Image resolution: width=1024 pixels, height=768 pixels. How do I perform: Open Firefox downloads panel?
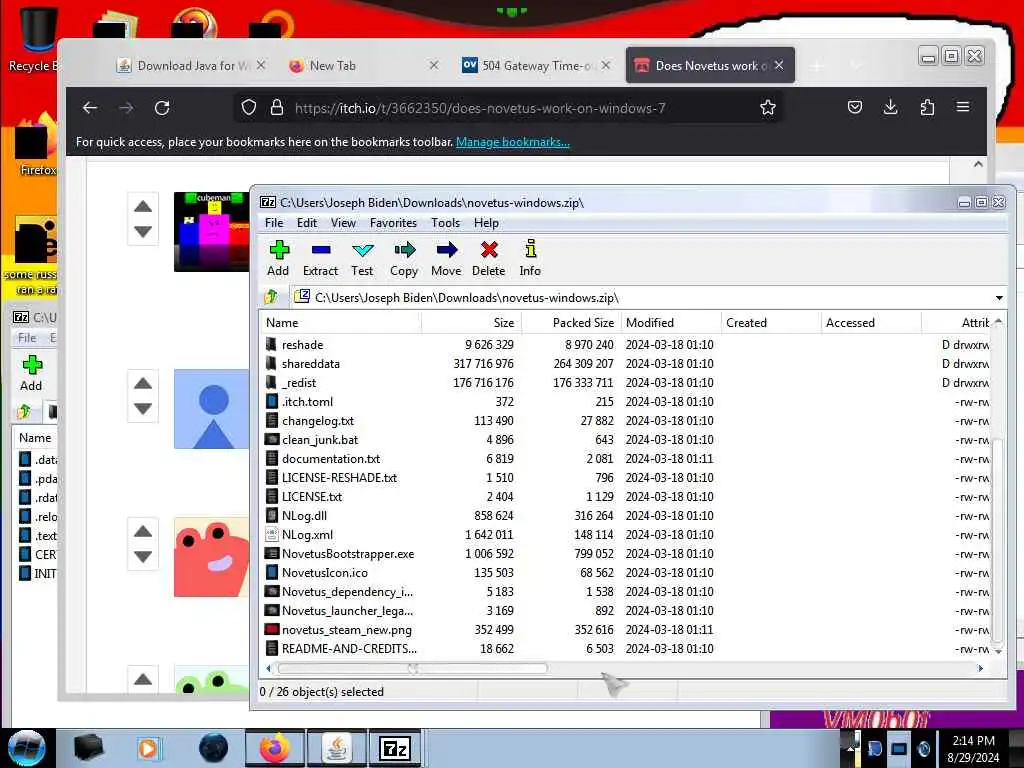890,107
